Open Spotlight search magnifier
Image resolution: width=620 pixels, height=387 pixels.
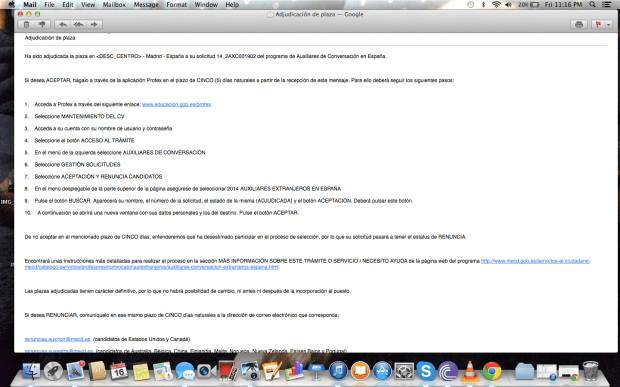592,4
